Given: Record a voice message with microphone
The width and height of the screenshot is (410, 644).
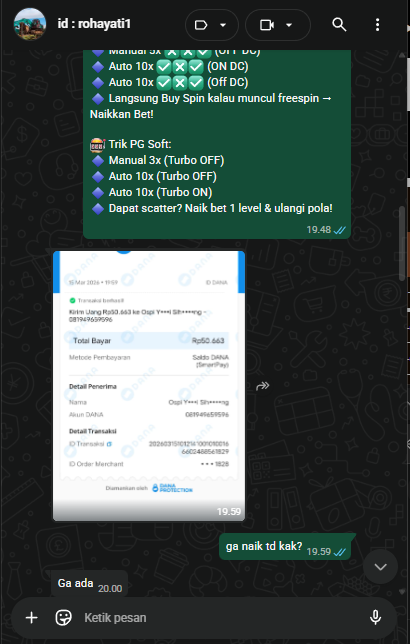Looking at the screenshot, I should click(375, 617).
